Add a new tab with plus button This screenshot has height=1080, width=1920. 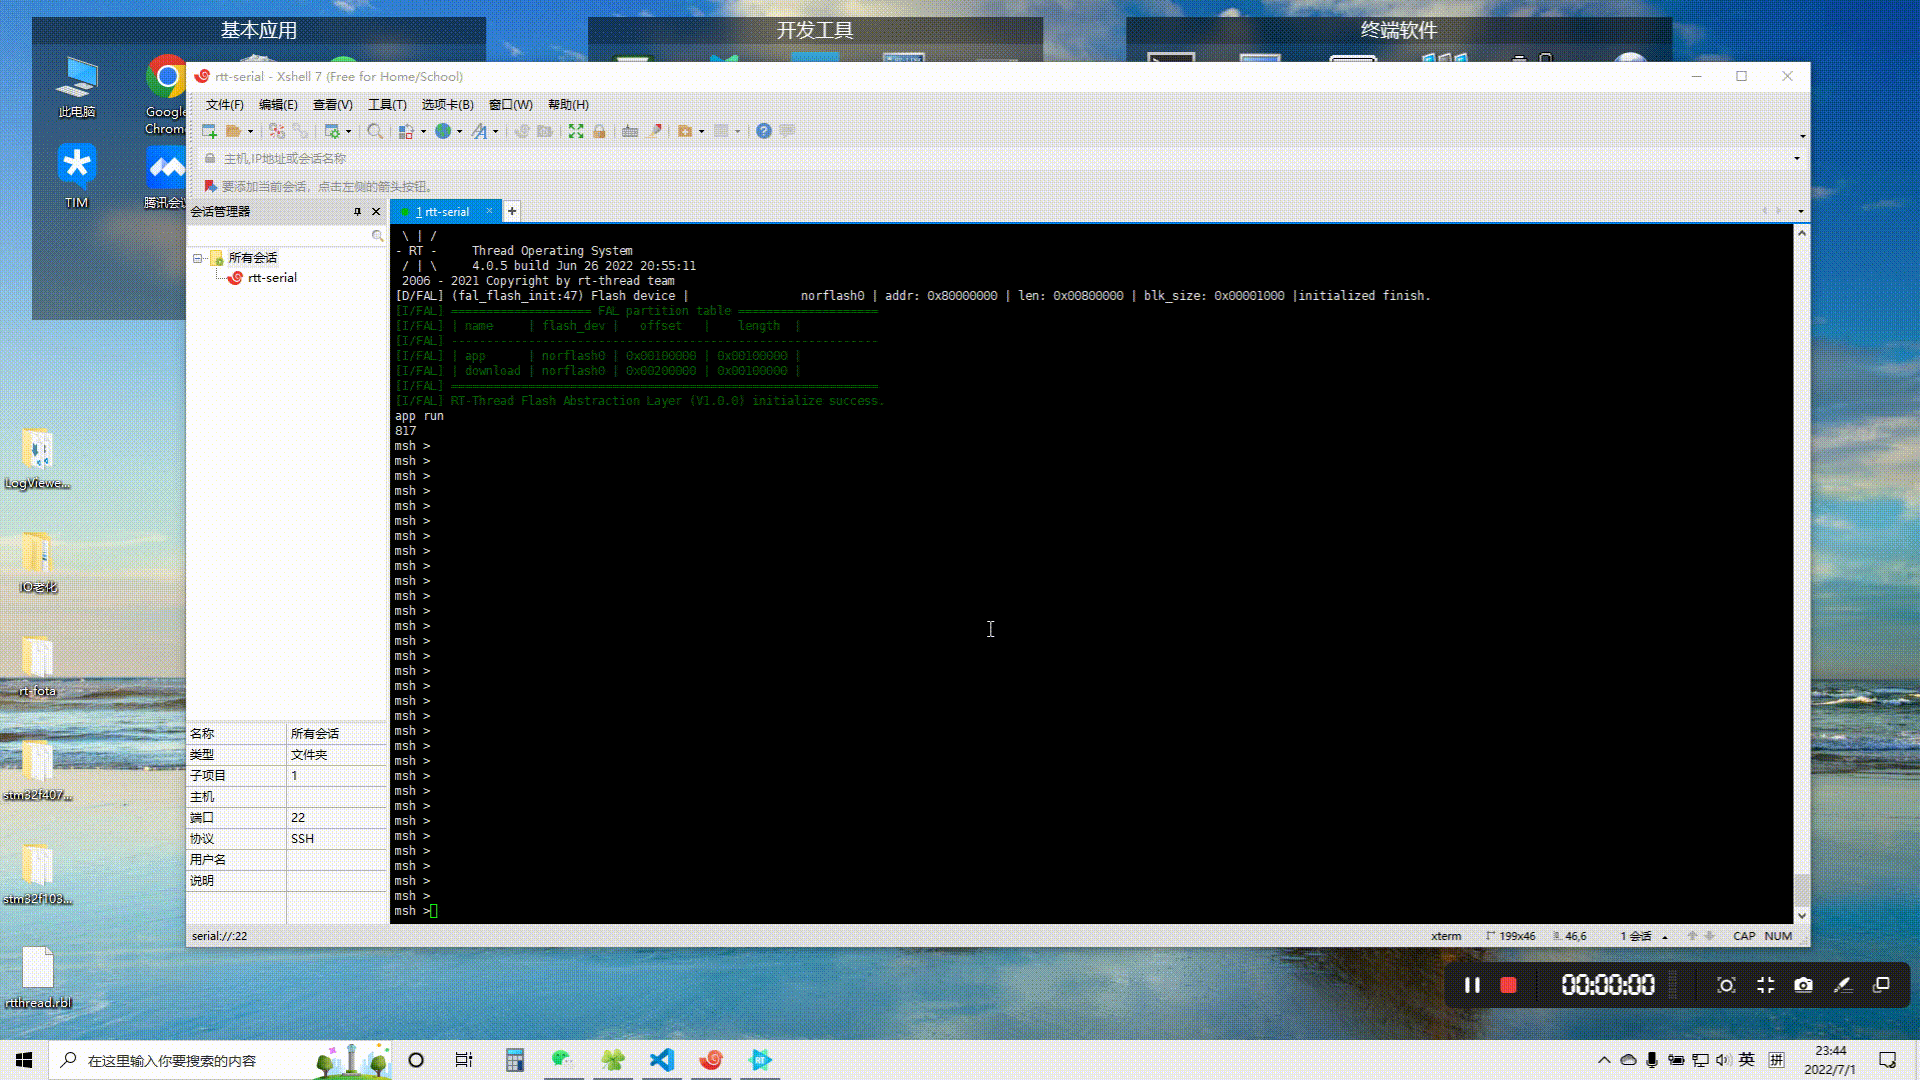tap(512, 211)
